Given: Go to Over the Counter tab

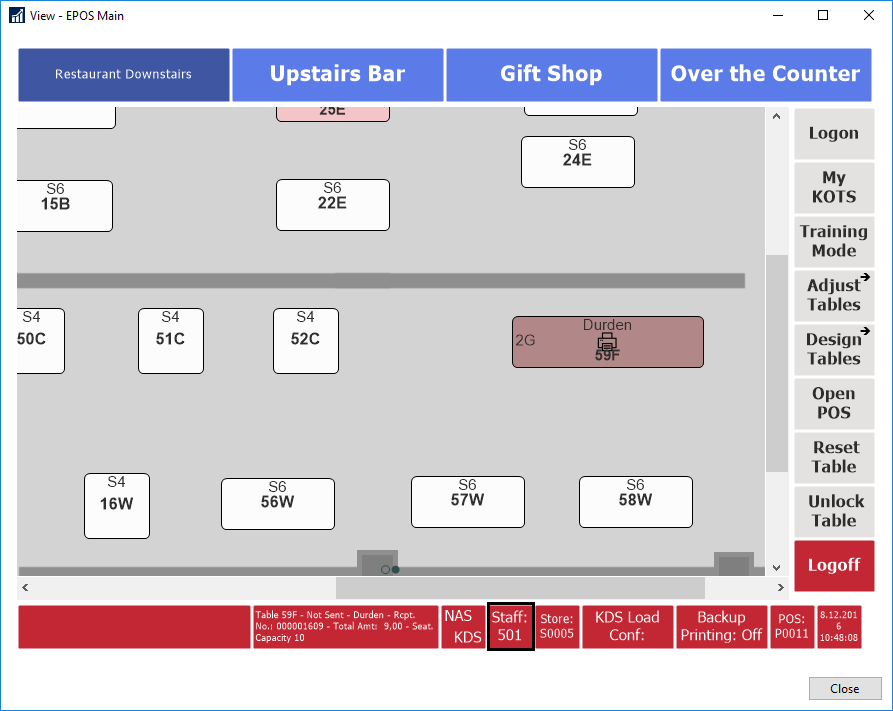Looking at the screenshot, I should point(765,75).
